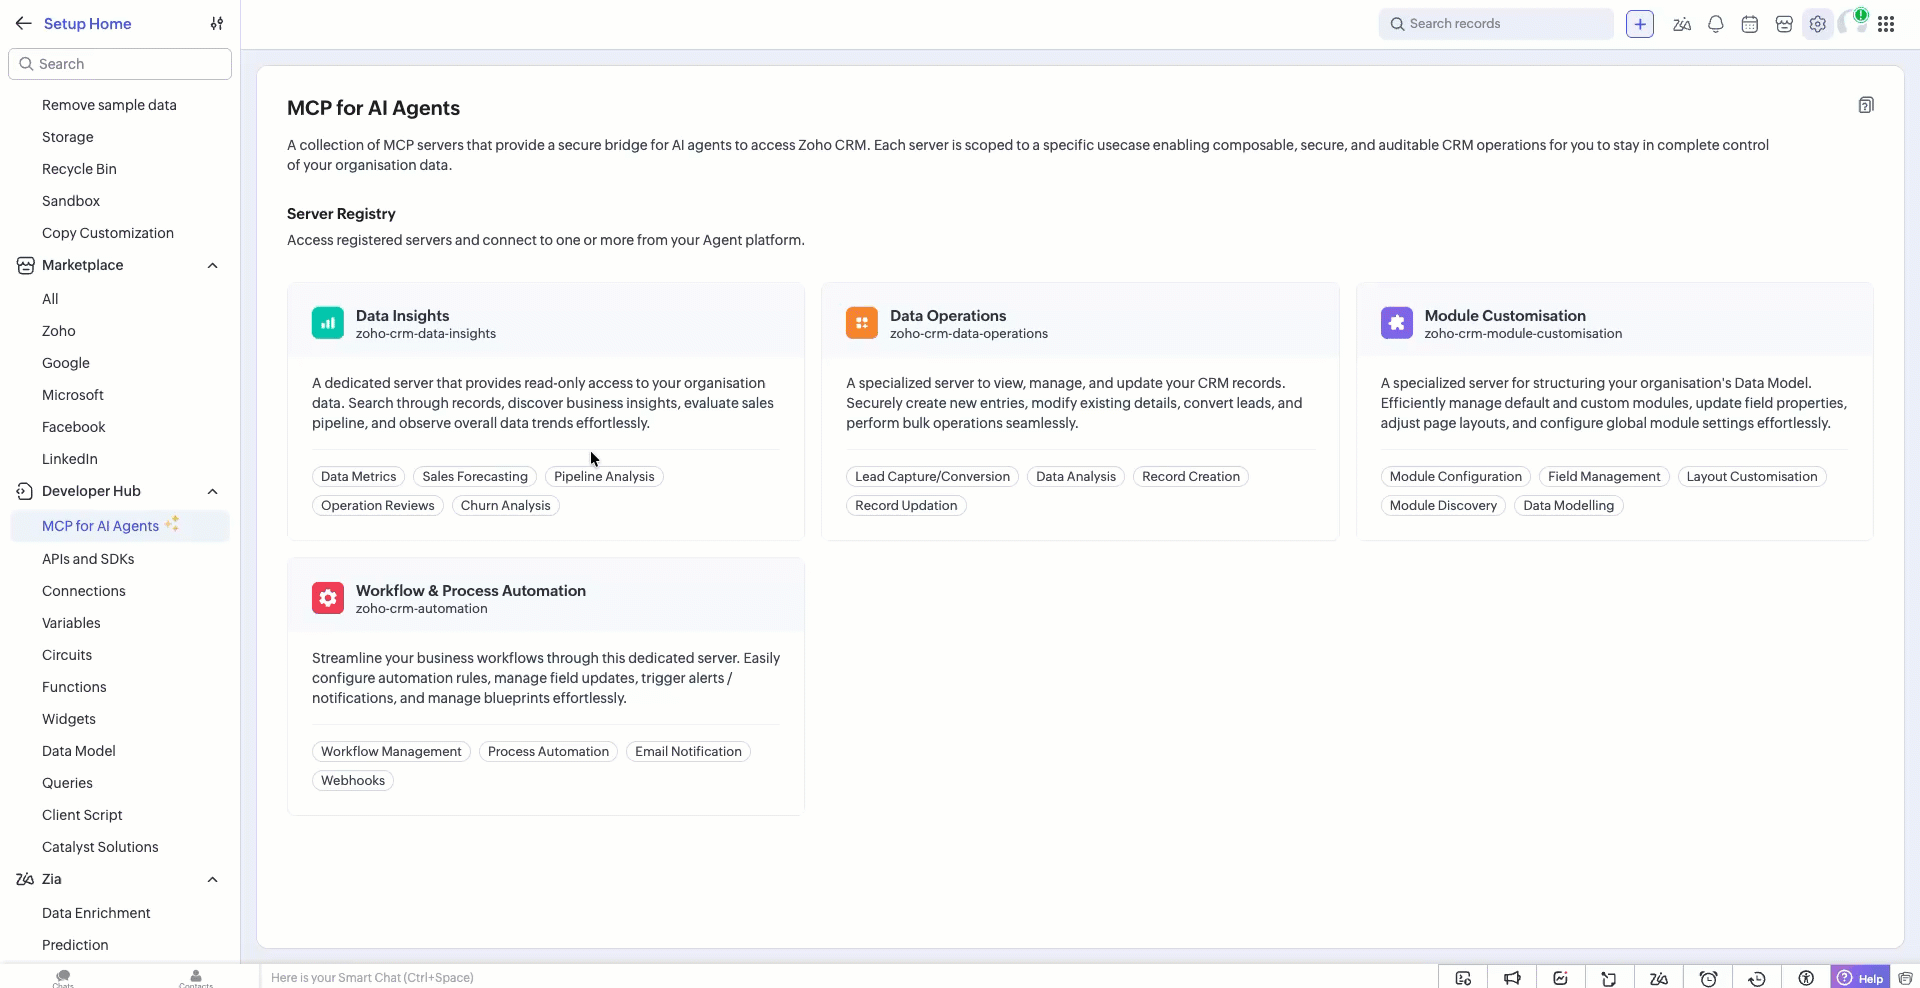Open the recent items history icon

1757,978
